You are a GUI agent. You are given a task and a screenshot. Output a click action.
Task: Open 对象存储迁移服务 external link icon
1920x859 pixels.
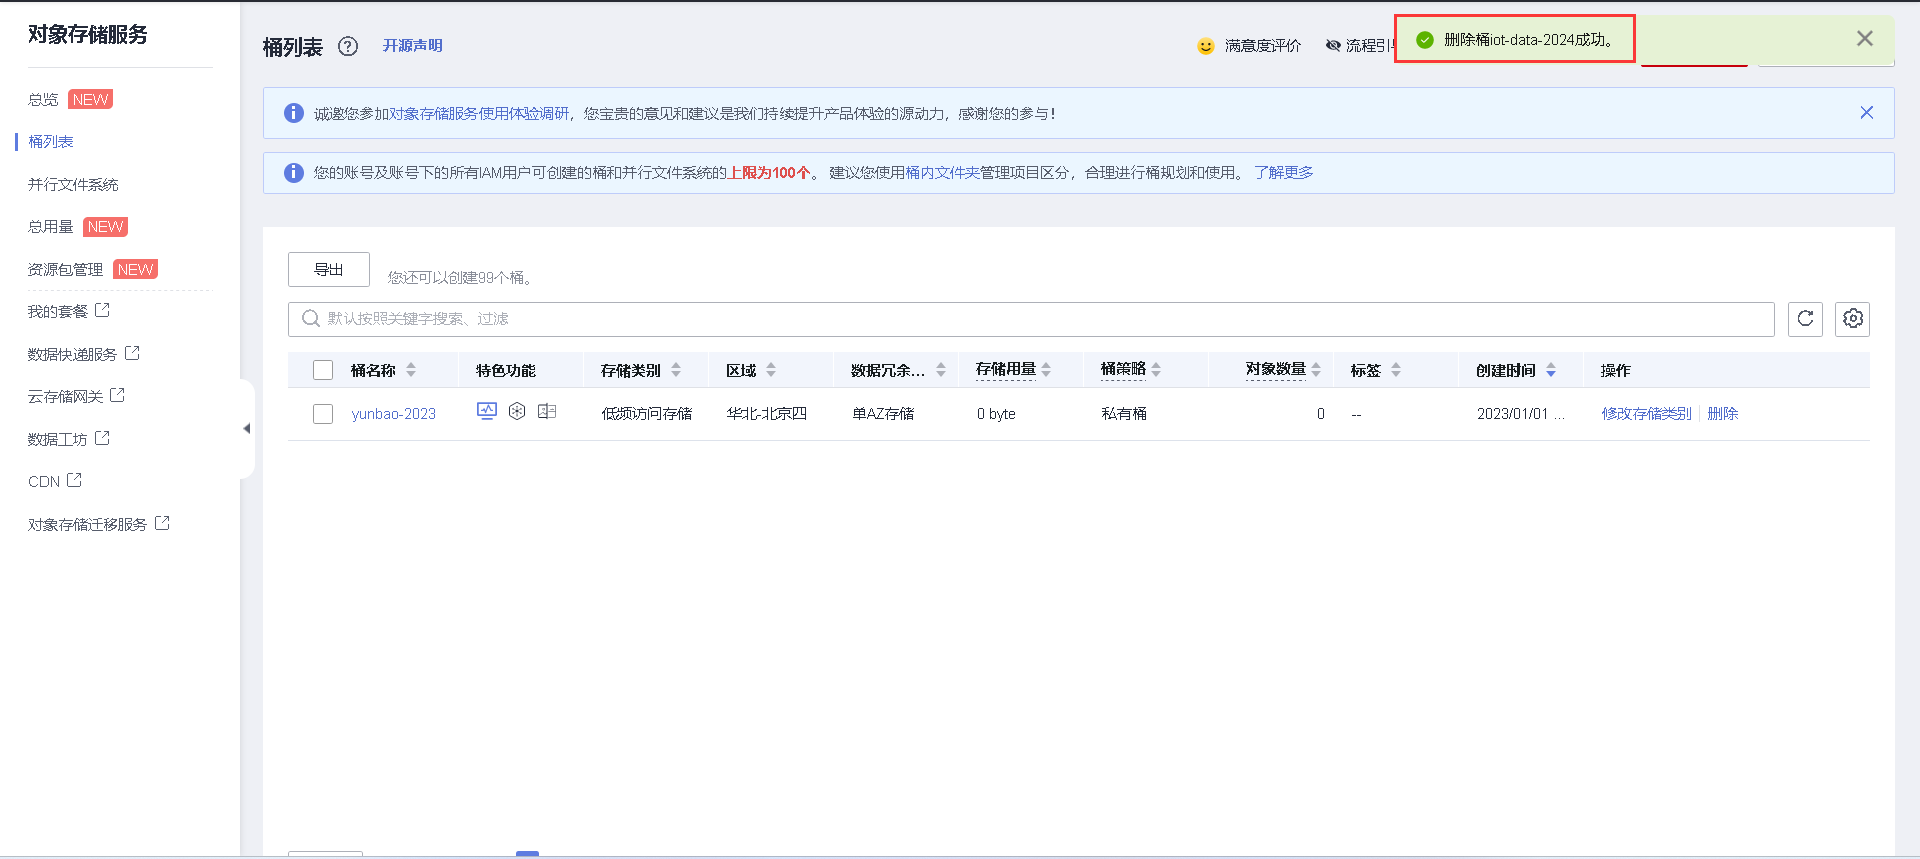(x=162, y=523)
